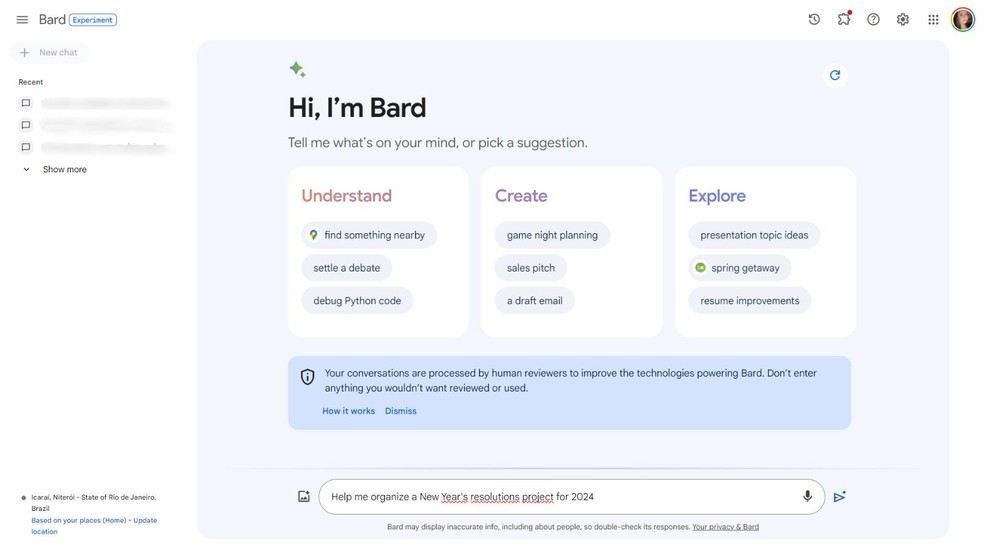984x554 pixels.
Task: Open the 'How it works' link
Action: point(348,411)
